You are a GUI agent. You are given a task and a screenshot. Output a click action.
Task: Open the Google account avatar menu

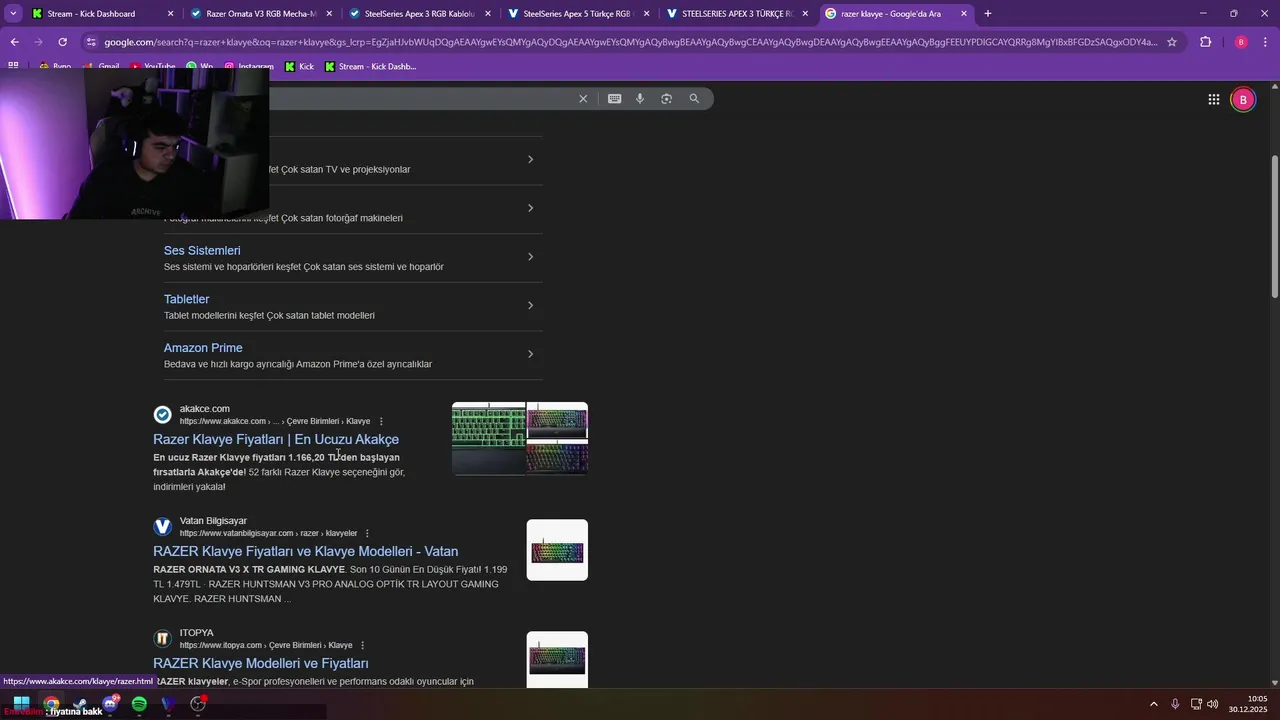pyautogui.click(x=1243, y=99)
